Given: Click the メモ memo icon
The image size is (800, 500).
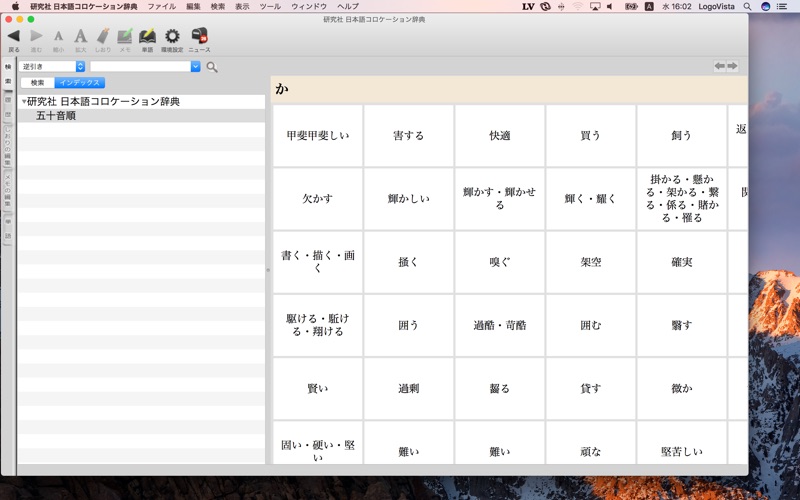Looking at the screenshot, I should click(x=125, y=37).
